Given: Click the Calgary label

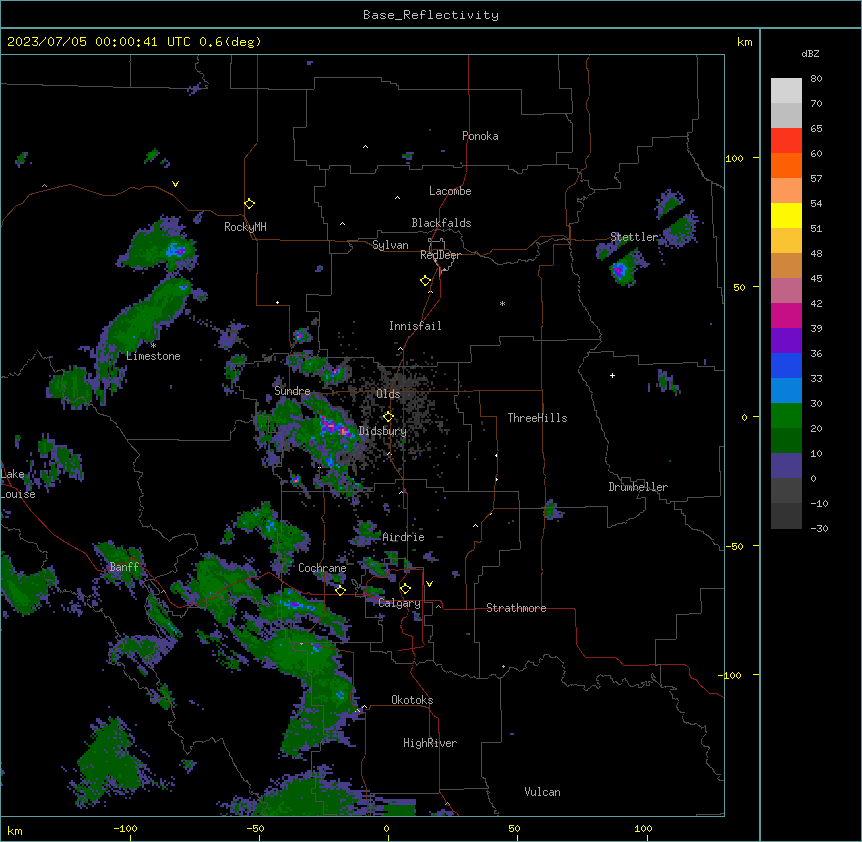Looking at the screenshot, I should (399, 603).
